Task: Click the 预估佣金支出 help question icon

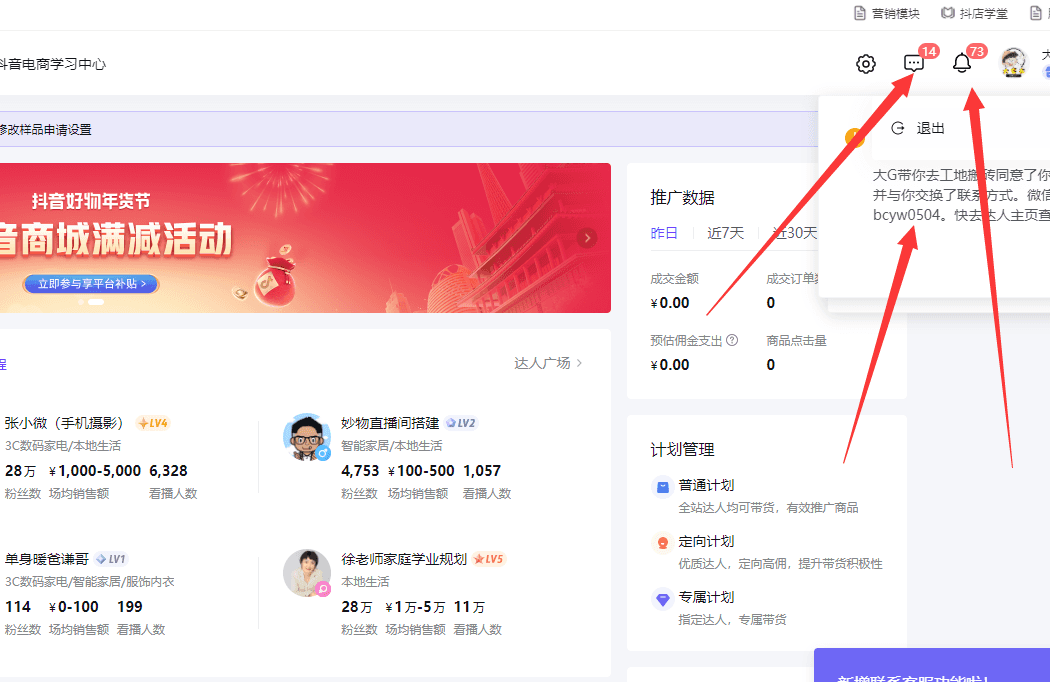Action: (732, 340)
